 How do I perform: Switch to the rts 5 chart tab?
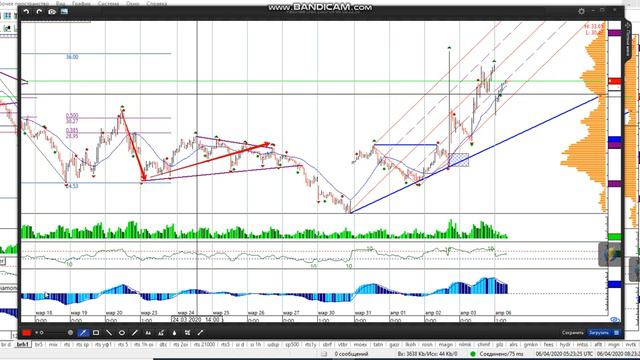122,344
